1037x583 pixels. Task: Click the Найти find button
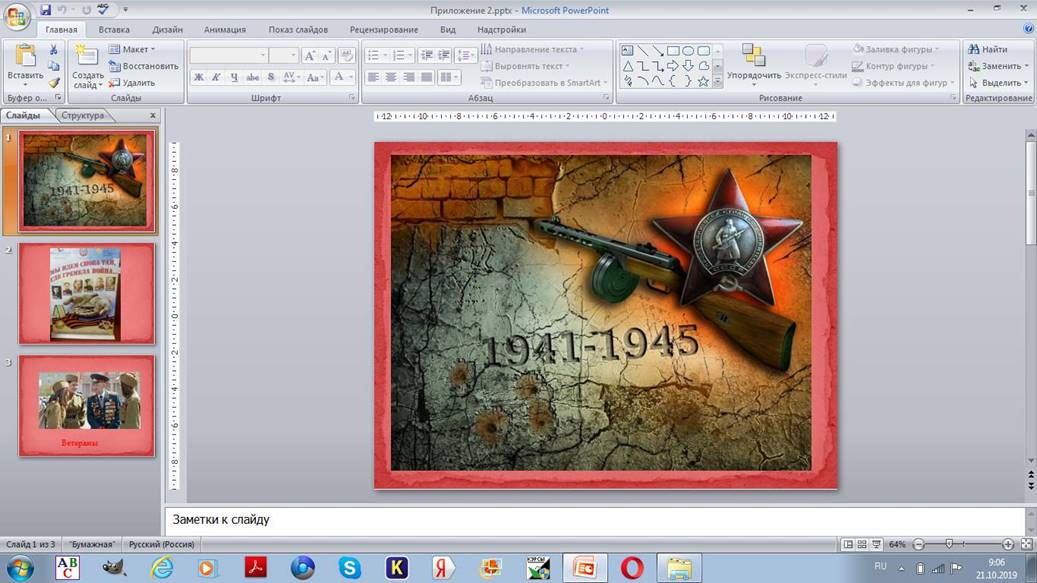(987, 50)
